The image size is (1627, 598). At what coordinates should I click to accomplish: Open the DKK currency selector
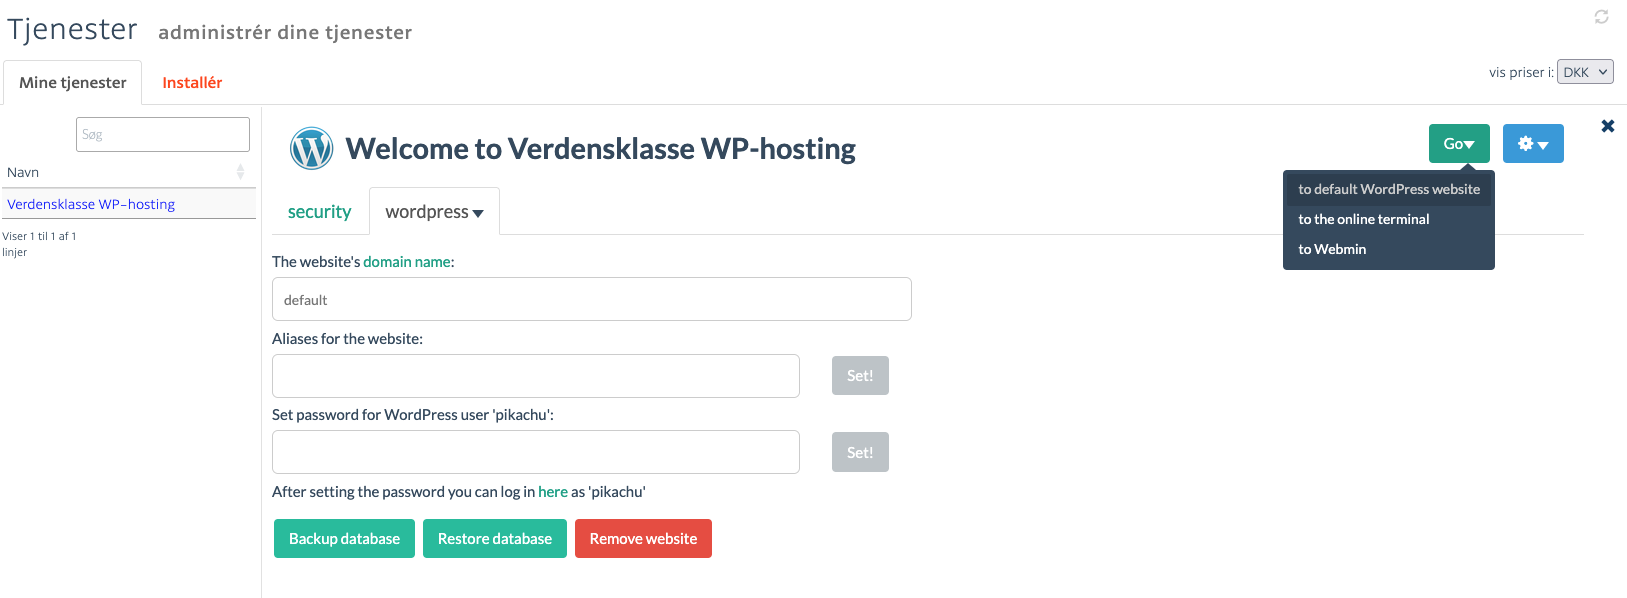click(x=1585, y=72)
